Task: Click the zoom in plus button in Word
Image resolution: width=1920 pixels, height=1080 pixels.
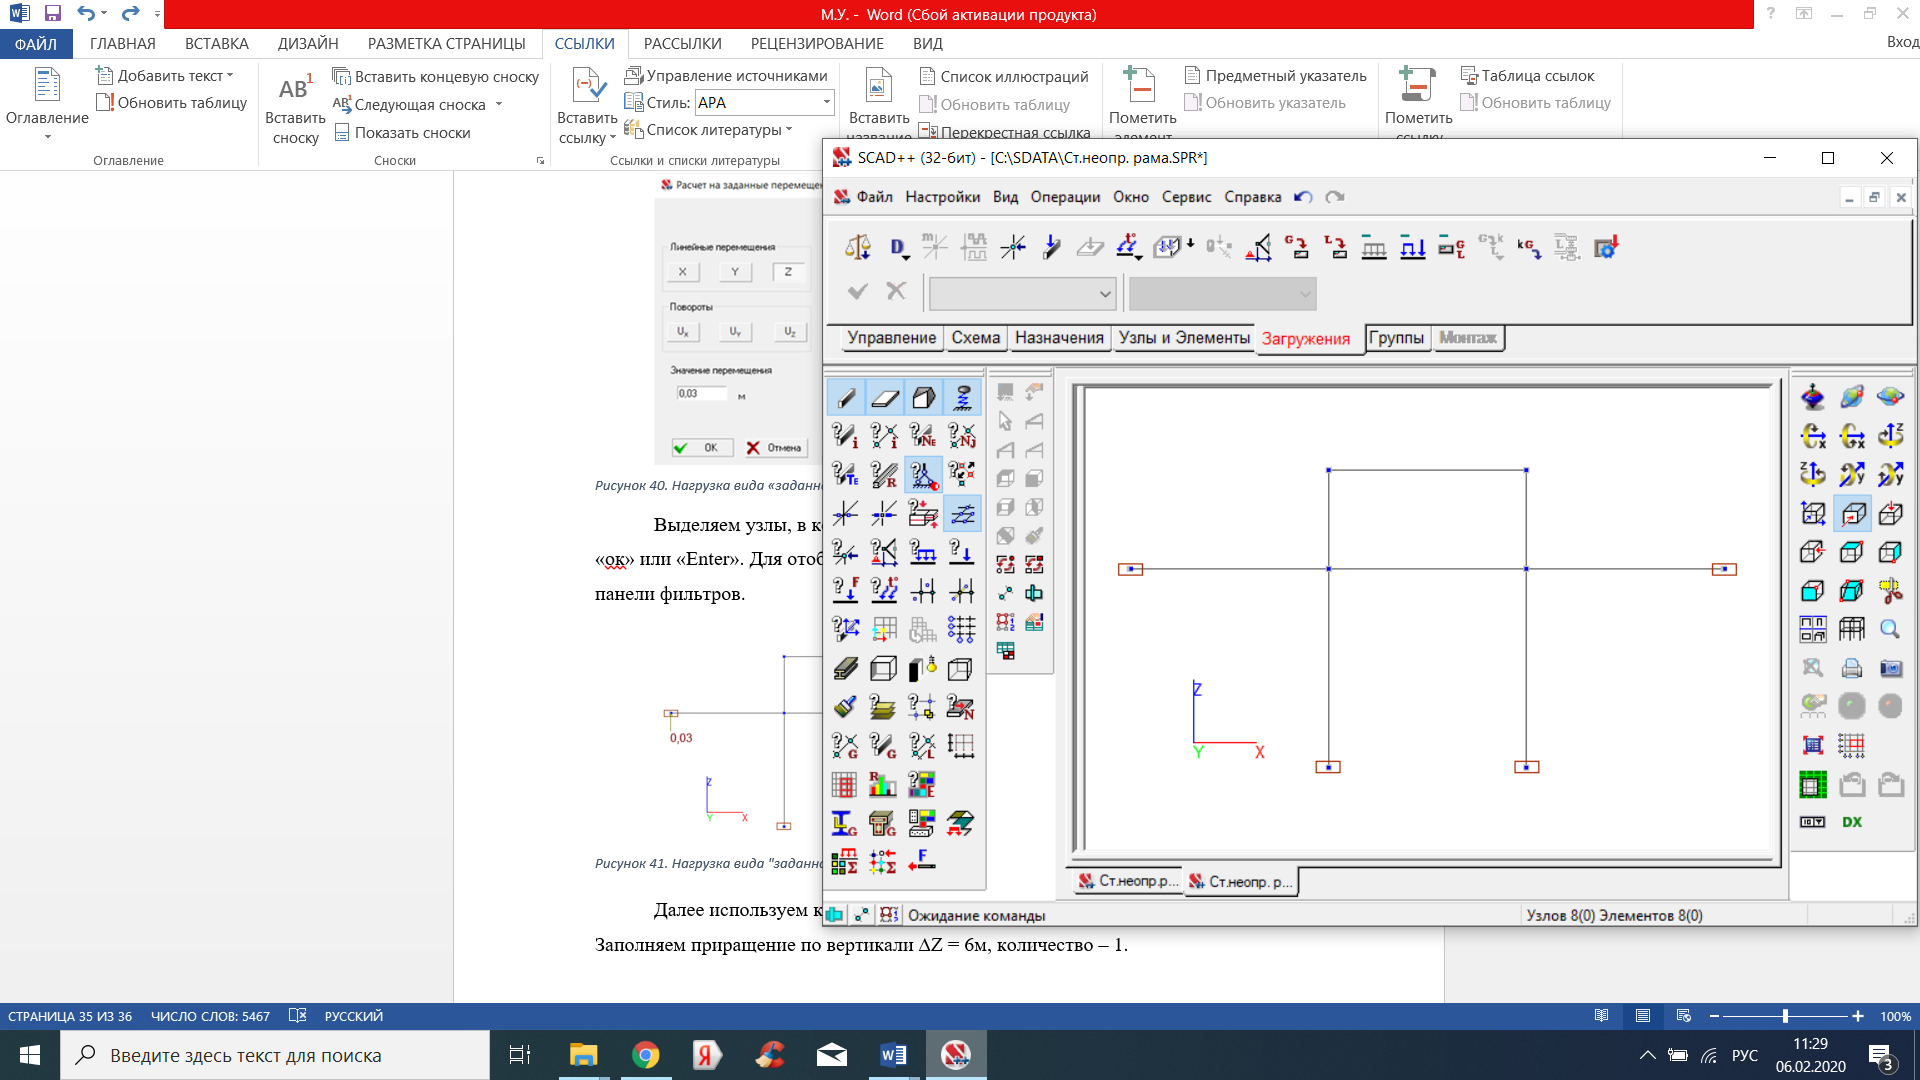Action: coord(1858,1016)
